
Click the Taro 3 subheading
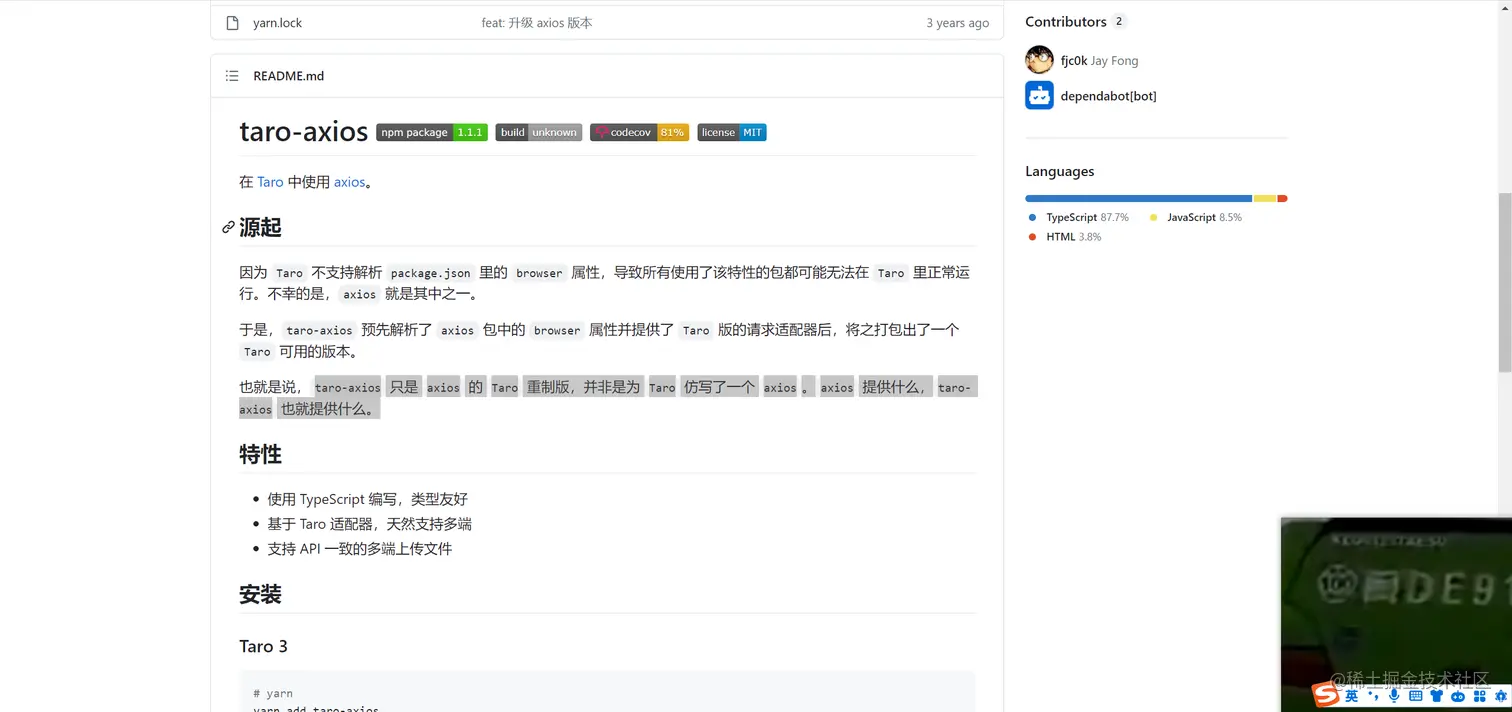[263, 646]
